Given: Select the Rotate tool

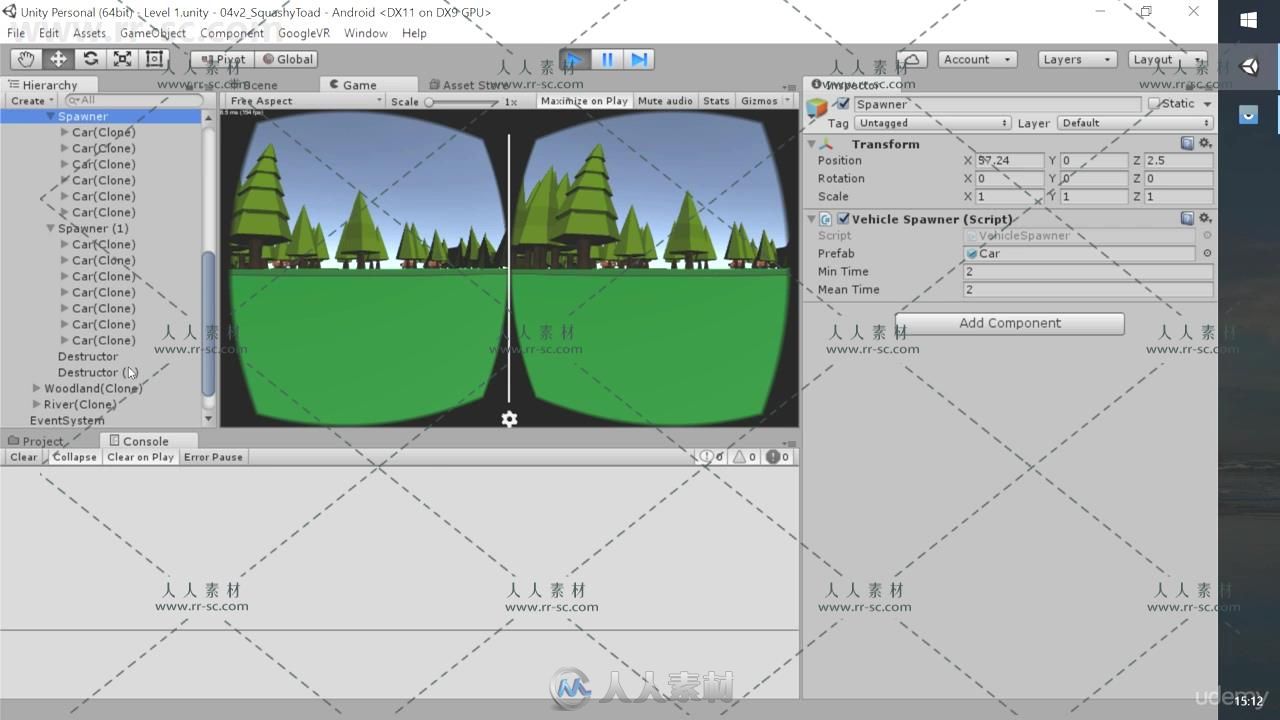Looking at the screenshot, I should pyautogui.click(x=90, y=59).
